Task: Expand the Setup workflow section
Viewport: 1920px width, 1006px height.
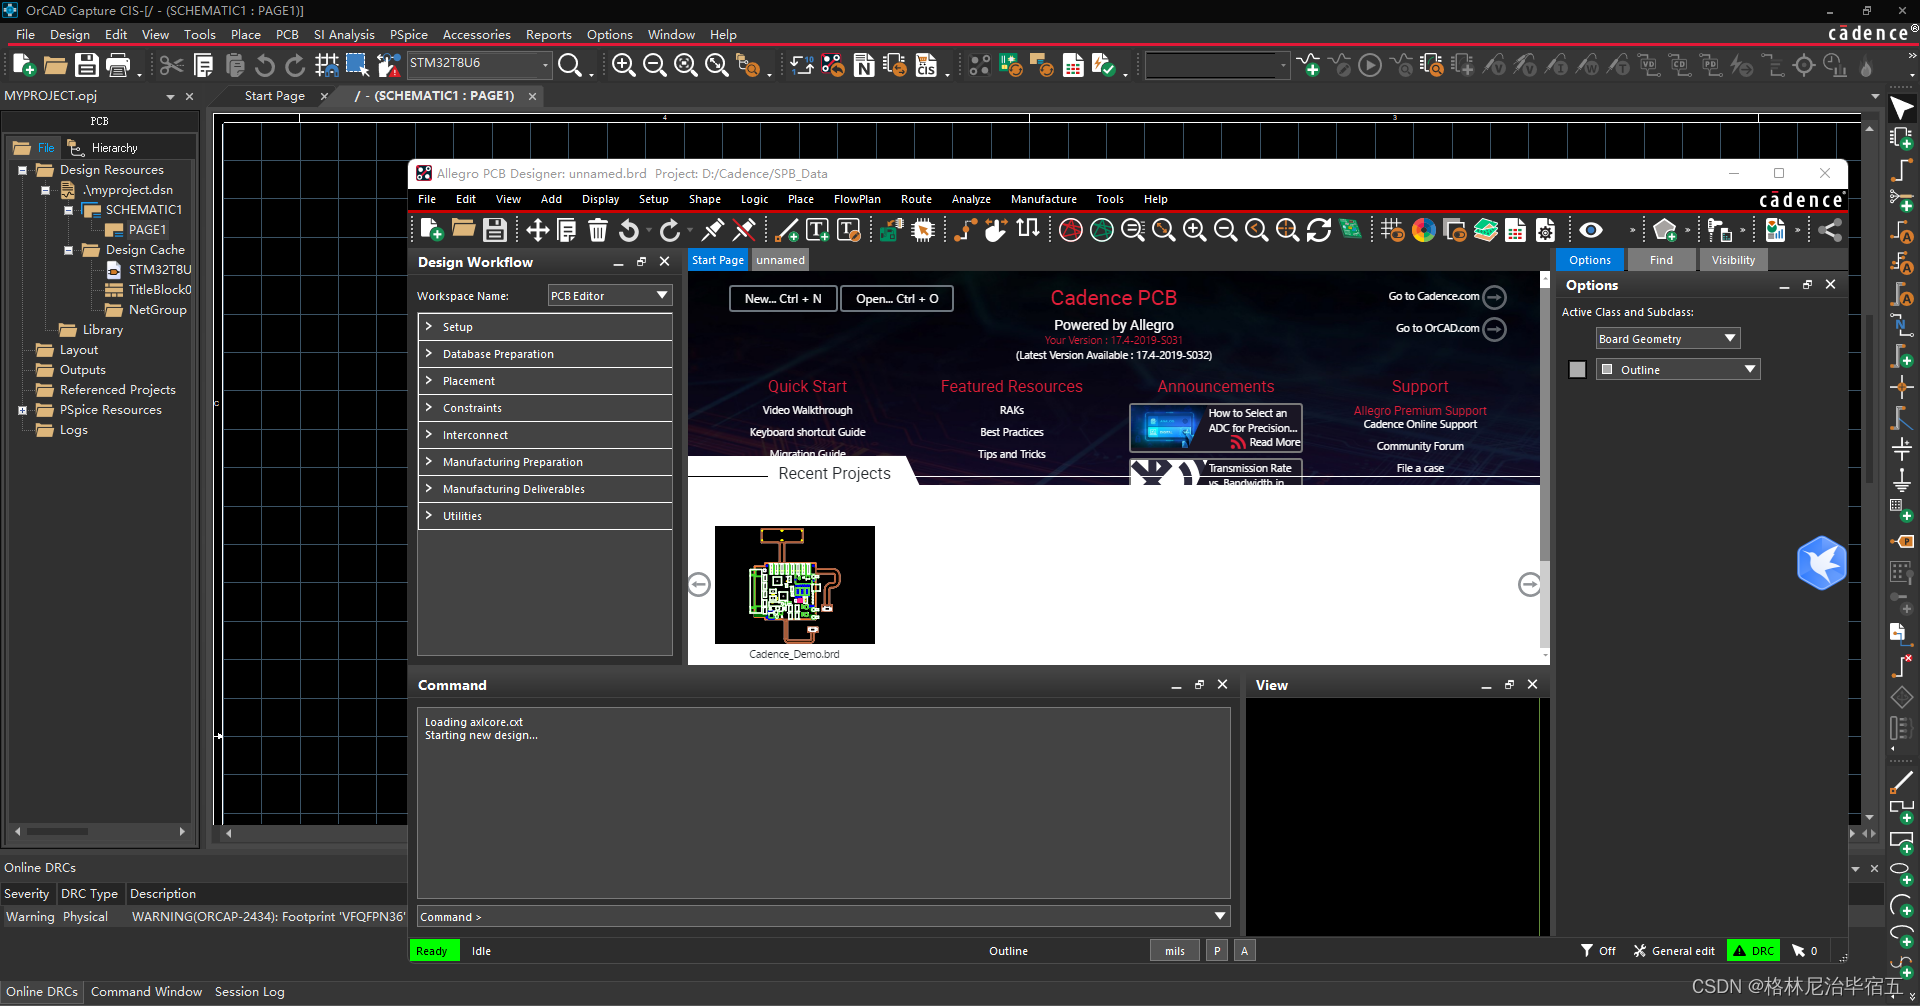Action: [545, 327]
